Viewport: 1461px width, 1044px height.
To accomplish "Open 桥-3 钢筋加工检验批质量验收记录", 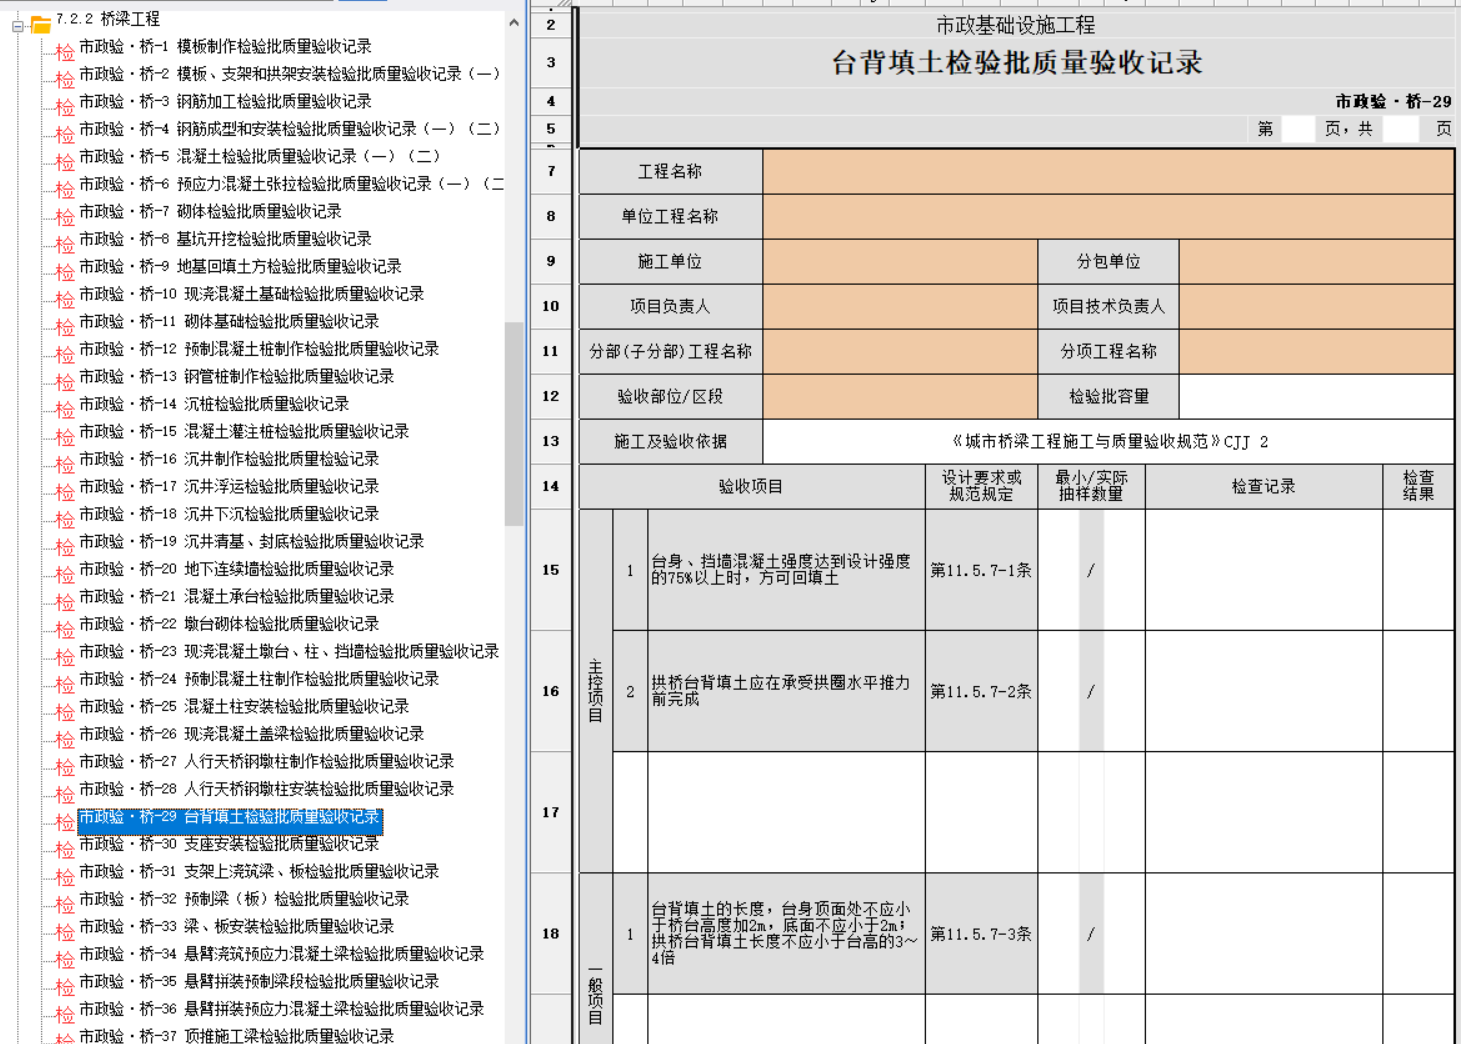I will 225,102.
